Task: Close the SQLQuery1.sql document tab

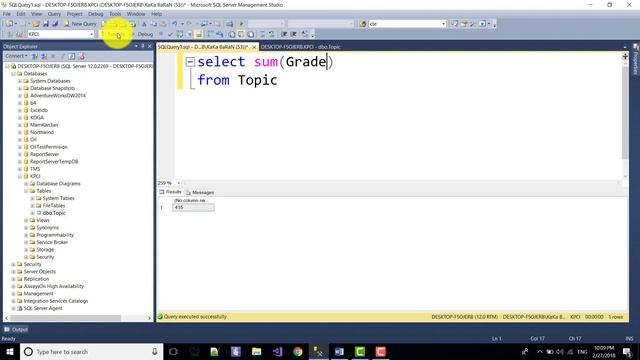Action: coord(254,47)
